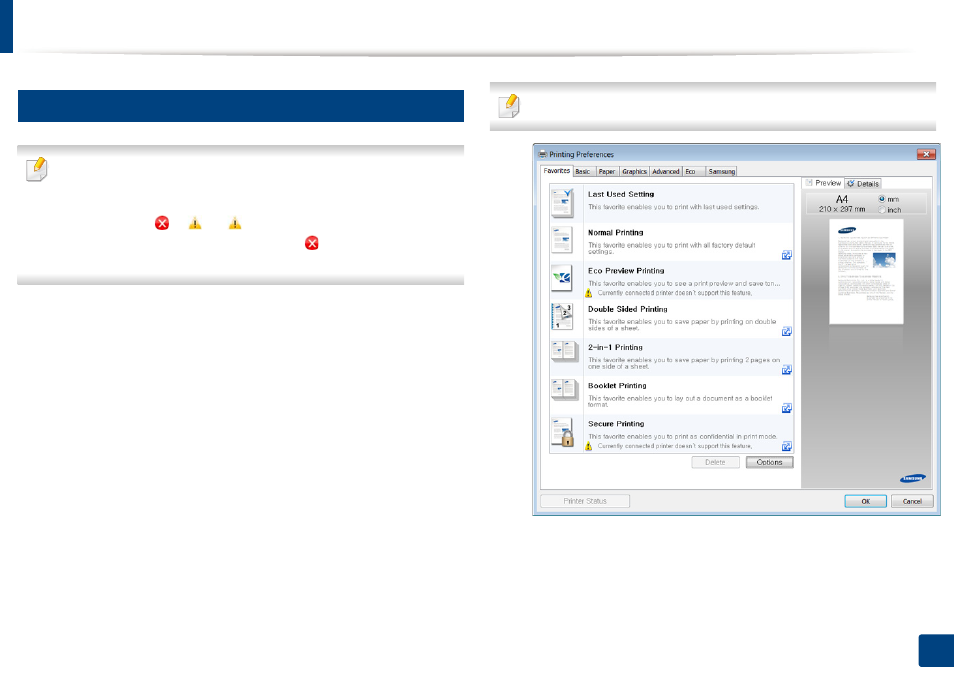Screen dimensions: 954x674
Task: Select the 'Normal Printing' title text
Action: pyautogui.click(x=615, y=232)
